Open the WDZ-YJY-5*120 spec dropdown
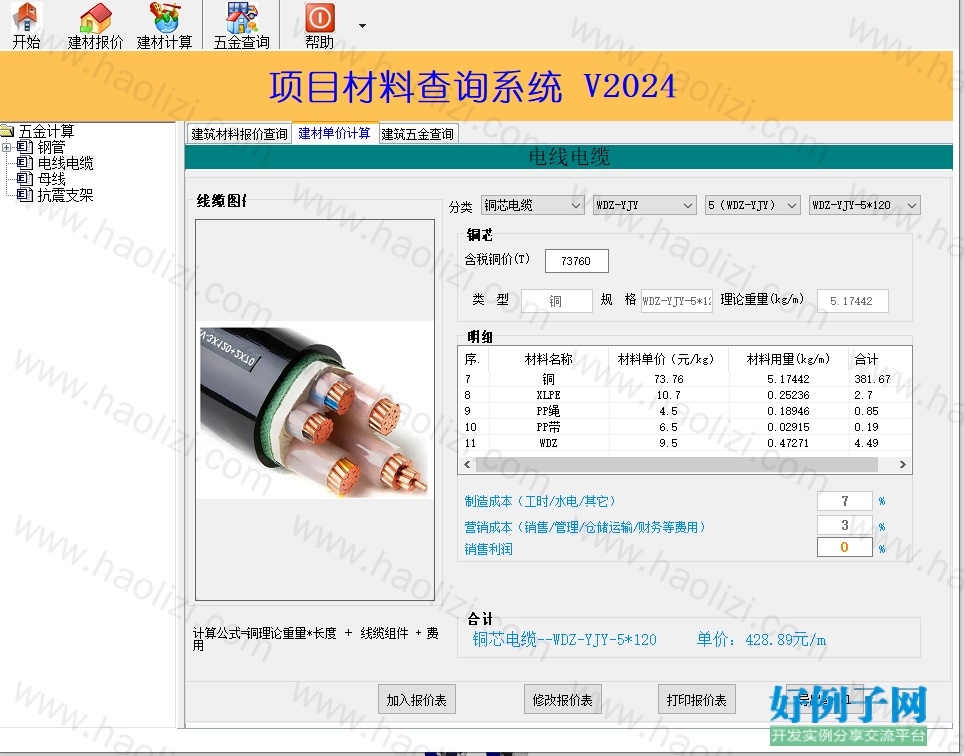The width and height of the screenshot is (964, 756). (x=864, y=205)
